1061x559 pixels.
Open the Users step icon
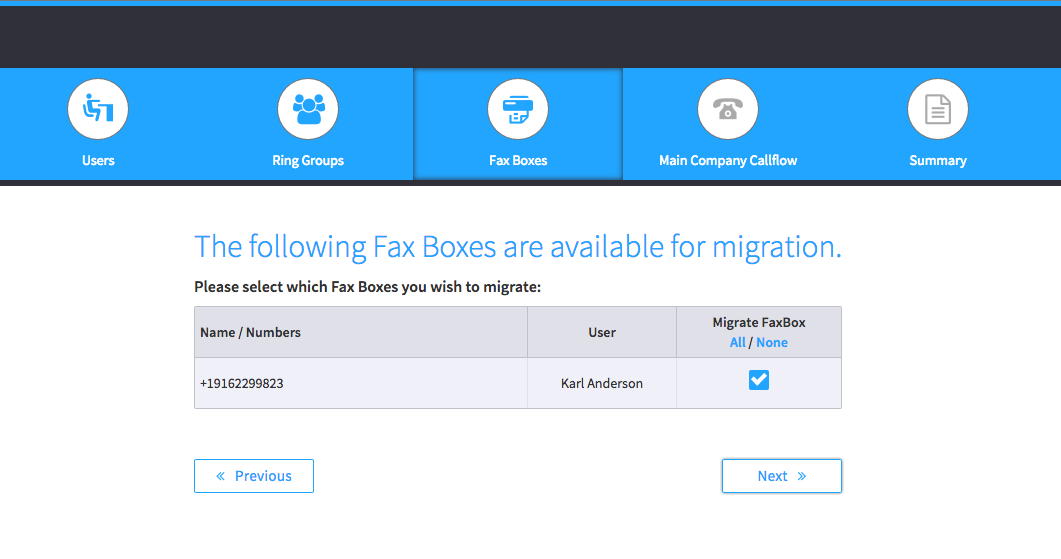[98, 109]
